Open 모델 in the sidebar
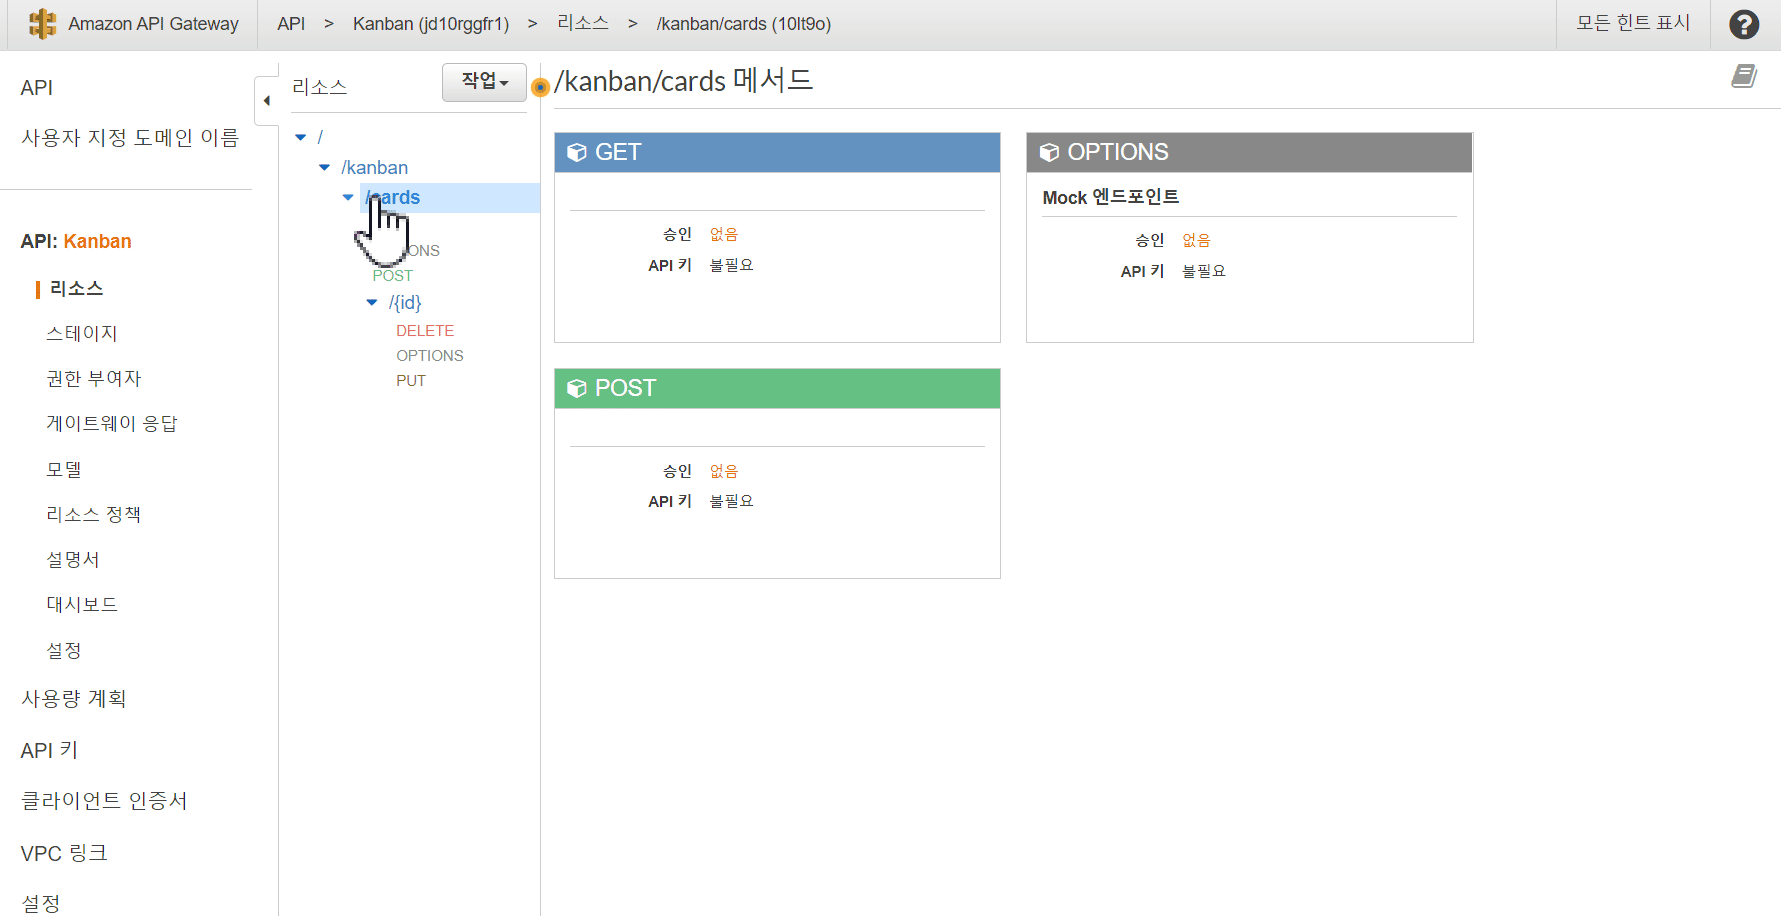1781x916 pixels. click(x=64, y=470)
